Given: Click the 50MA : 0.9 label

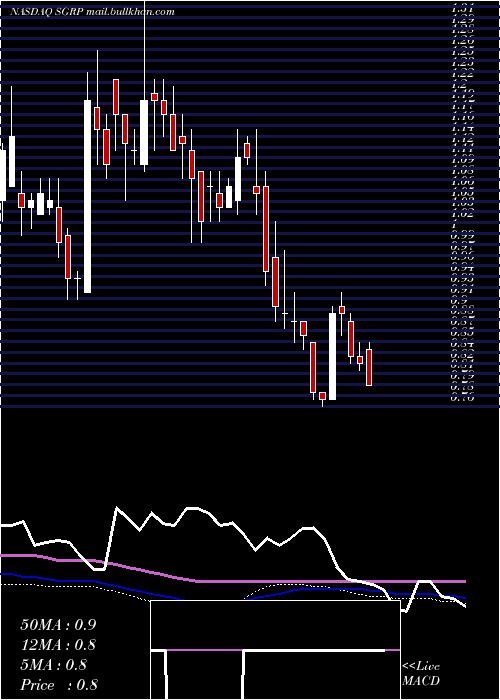Looking at the screenshot, I should [x=58, y=625].
